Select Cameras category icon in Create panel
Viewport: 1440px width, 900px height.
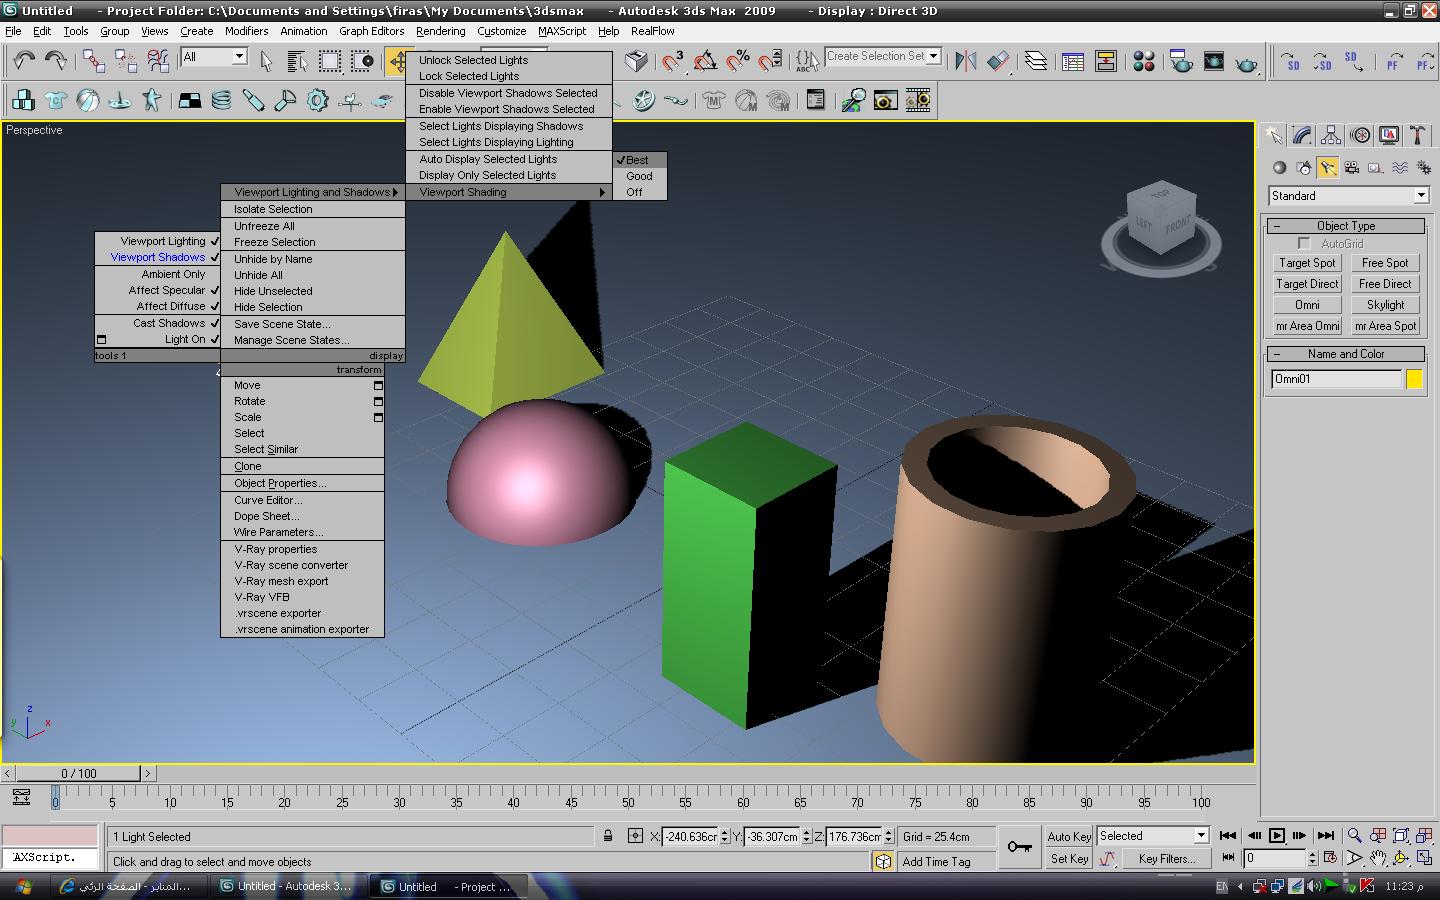click(x=1352, y=167)
